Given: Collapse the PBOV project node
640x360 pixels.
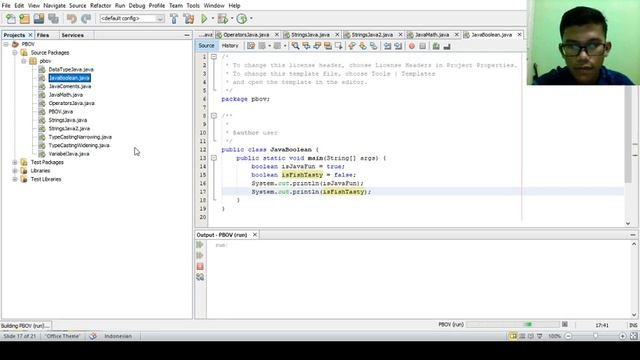Looking at the screenshot, I should (x=6, y=44).
